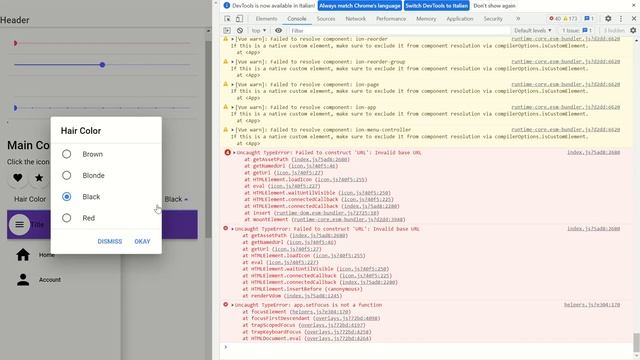Click Switch DevTools to Italian button
640x360 pixels.
[x=436, y=6]
